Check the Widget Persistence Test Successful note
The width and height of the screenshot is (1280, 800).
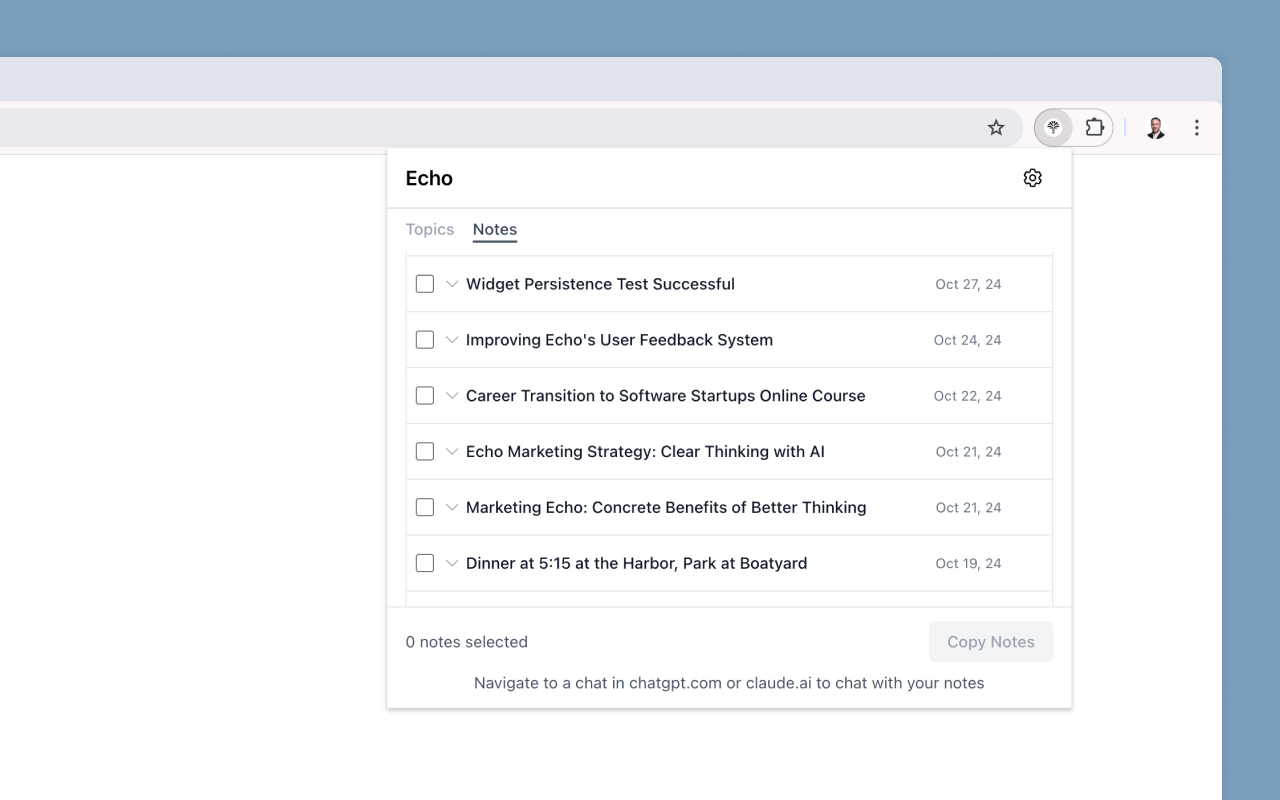point(425,284)
